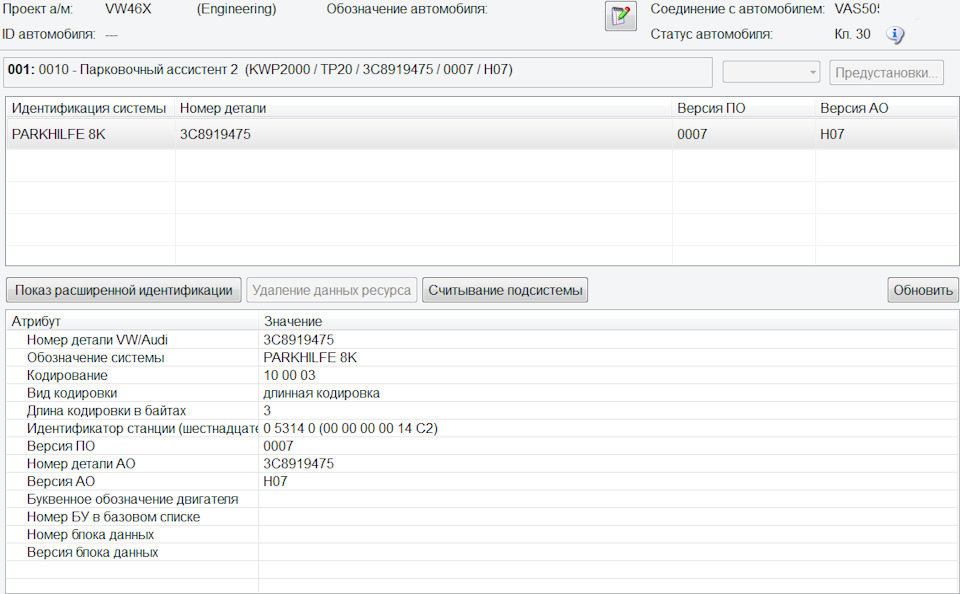Click the PARKHILFE 8K value in attributes

click(x=310, y=358)
